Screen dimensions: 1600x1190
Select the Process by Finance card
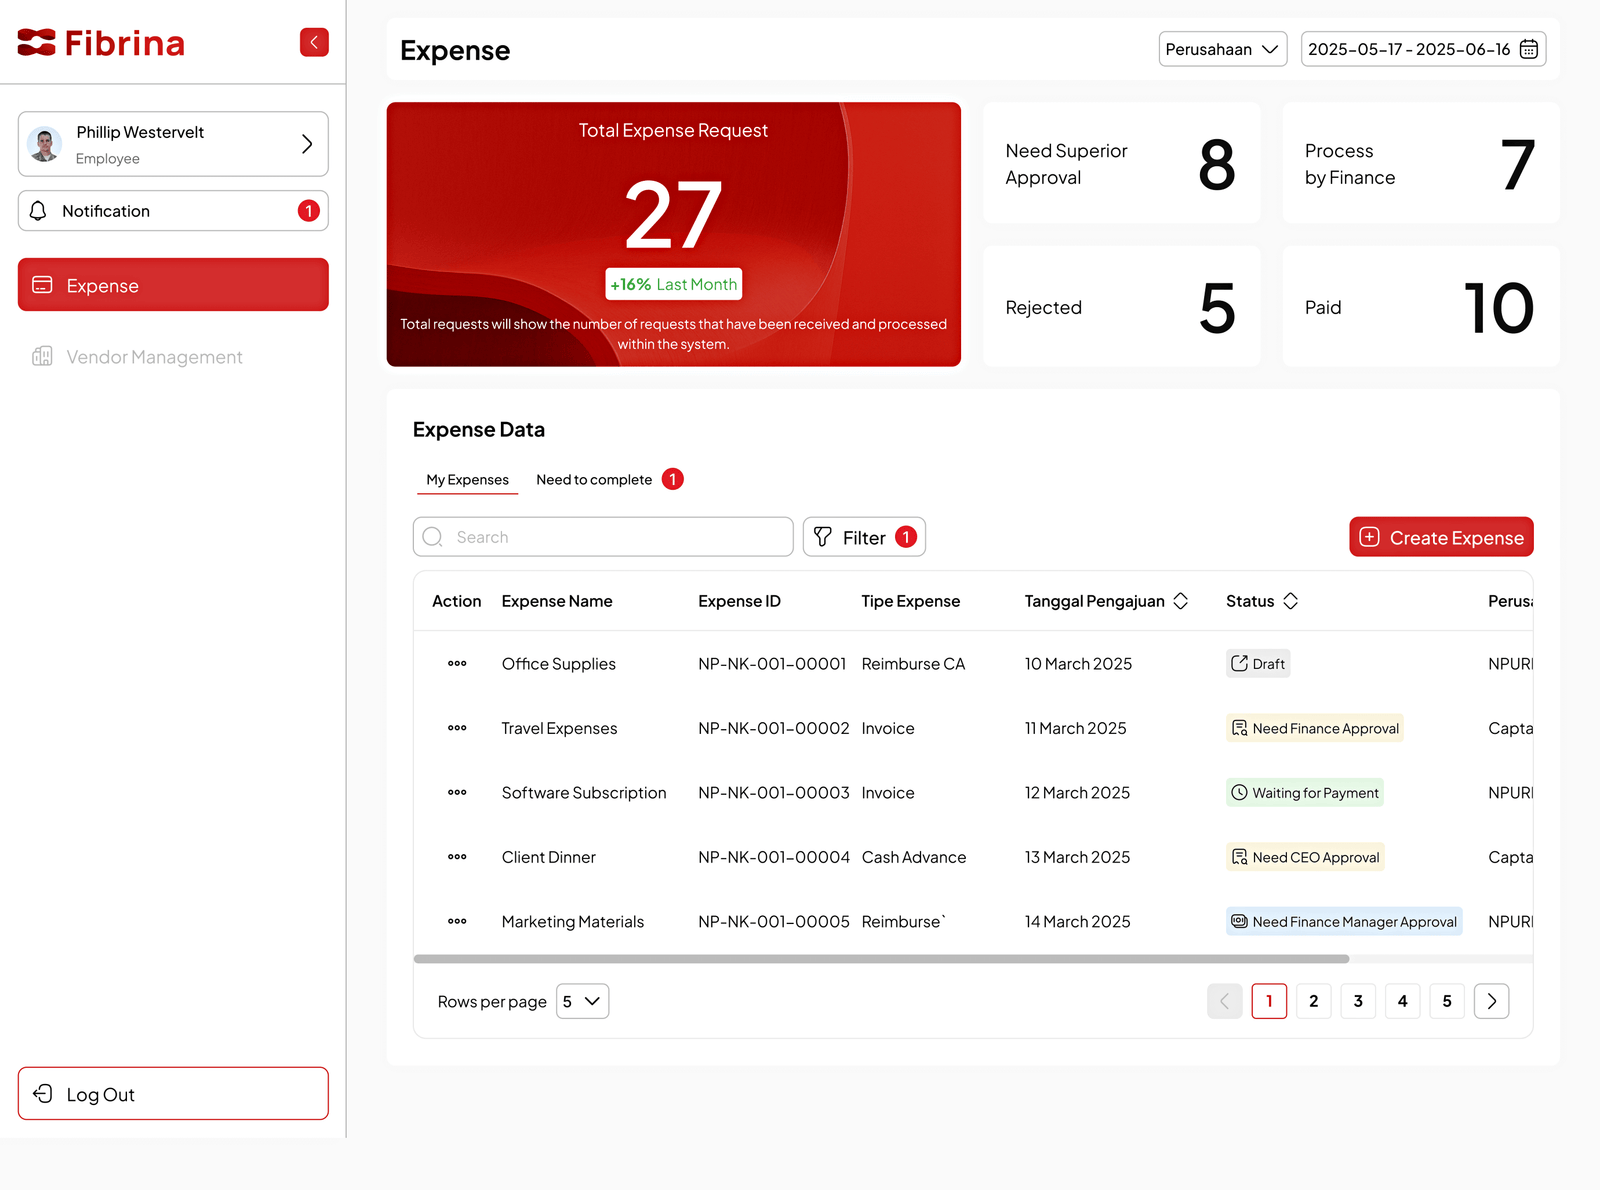point(1420,164)
